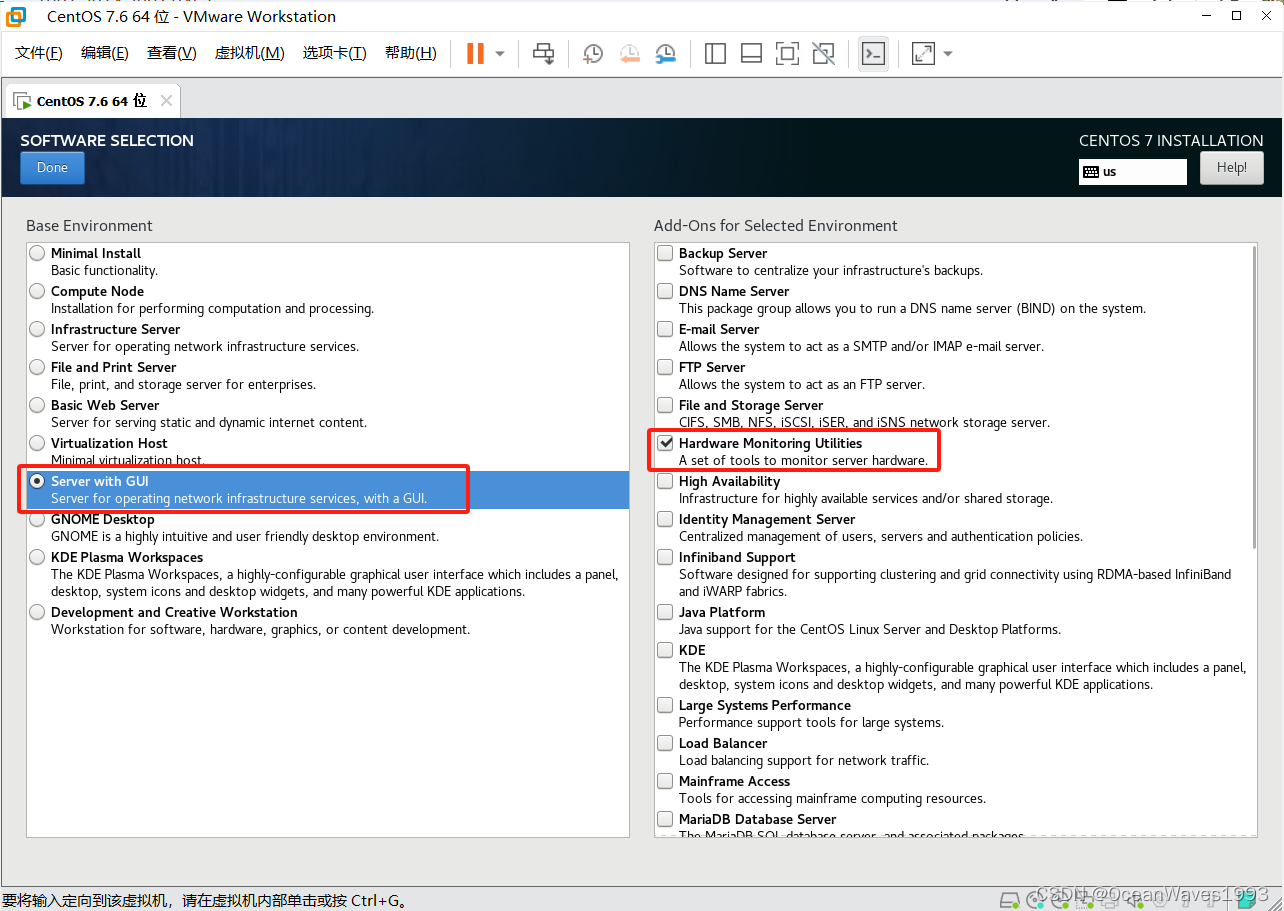Select the Virtualization Host radio button
The image size is (1284, 911).
(x=37, y=443)
